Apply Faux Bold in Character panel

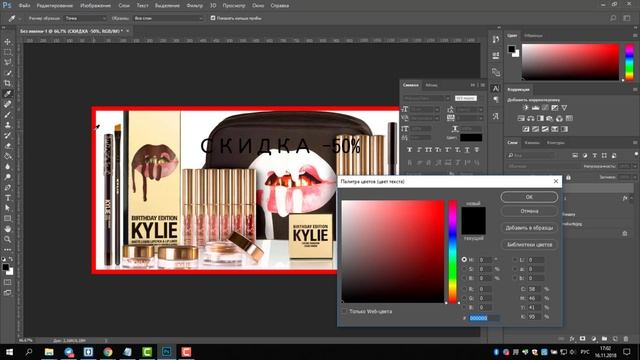pyautogui.click(x=409, y=150)
